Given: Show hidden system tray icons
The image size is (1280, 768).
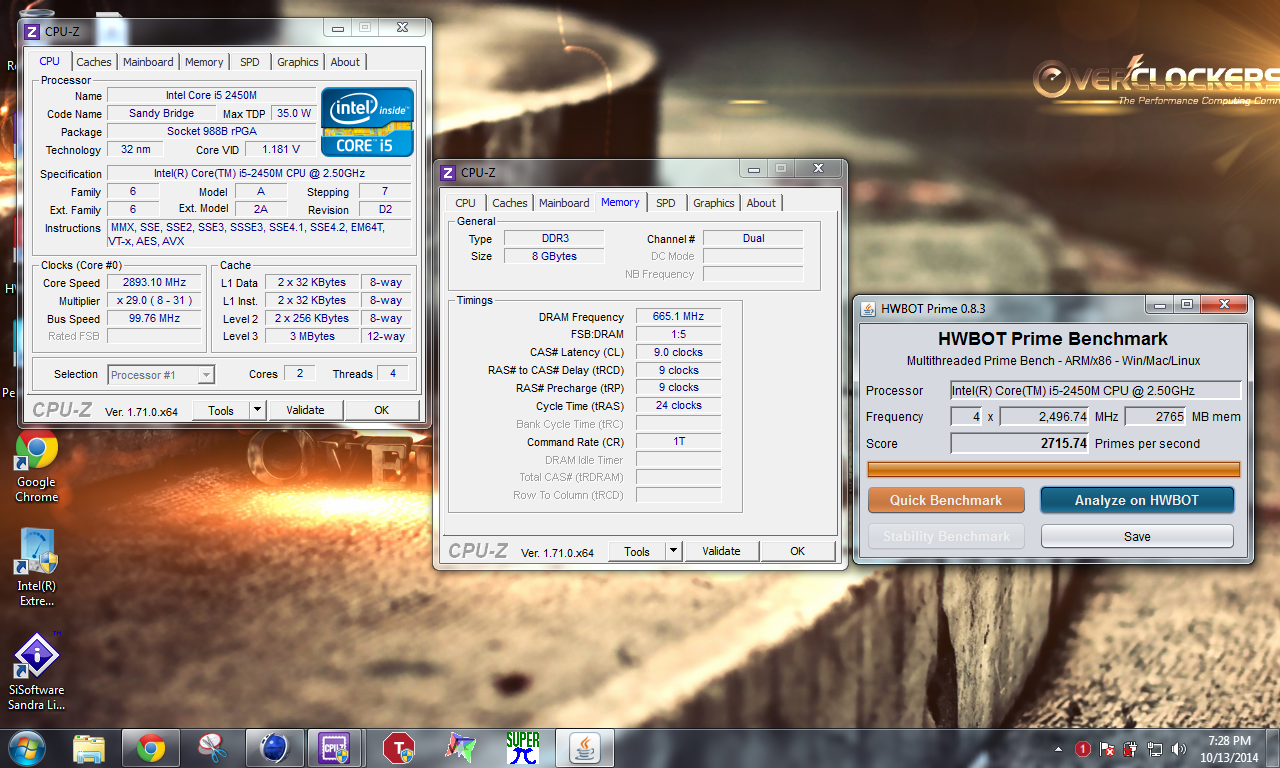Looking at the screenshot, I should pos(1059,749).
